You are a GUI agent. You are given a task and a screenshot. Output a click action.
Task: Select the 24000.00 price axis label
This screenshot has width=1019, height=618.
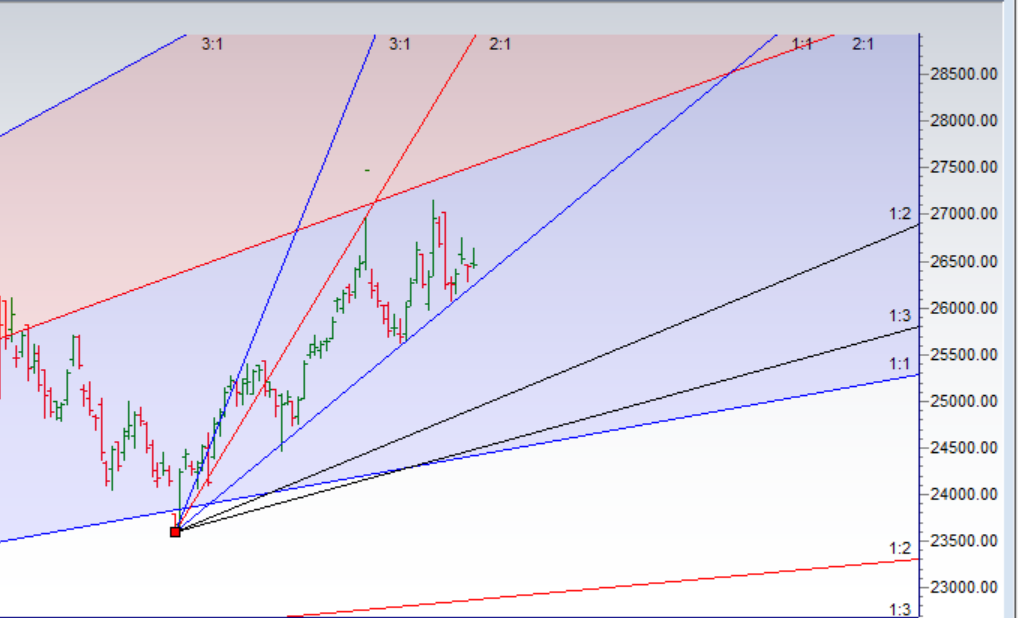coord(963,494)
